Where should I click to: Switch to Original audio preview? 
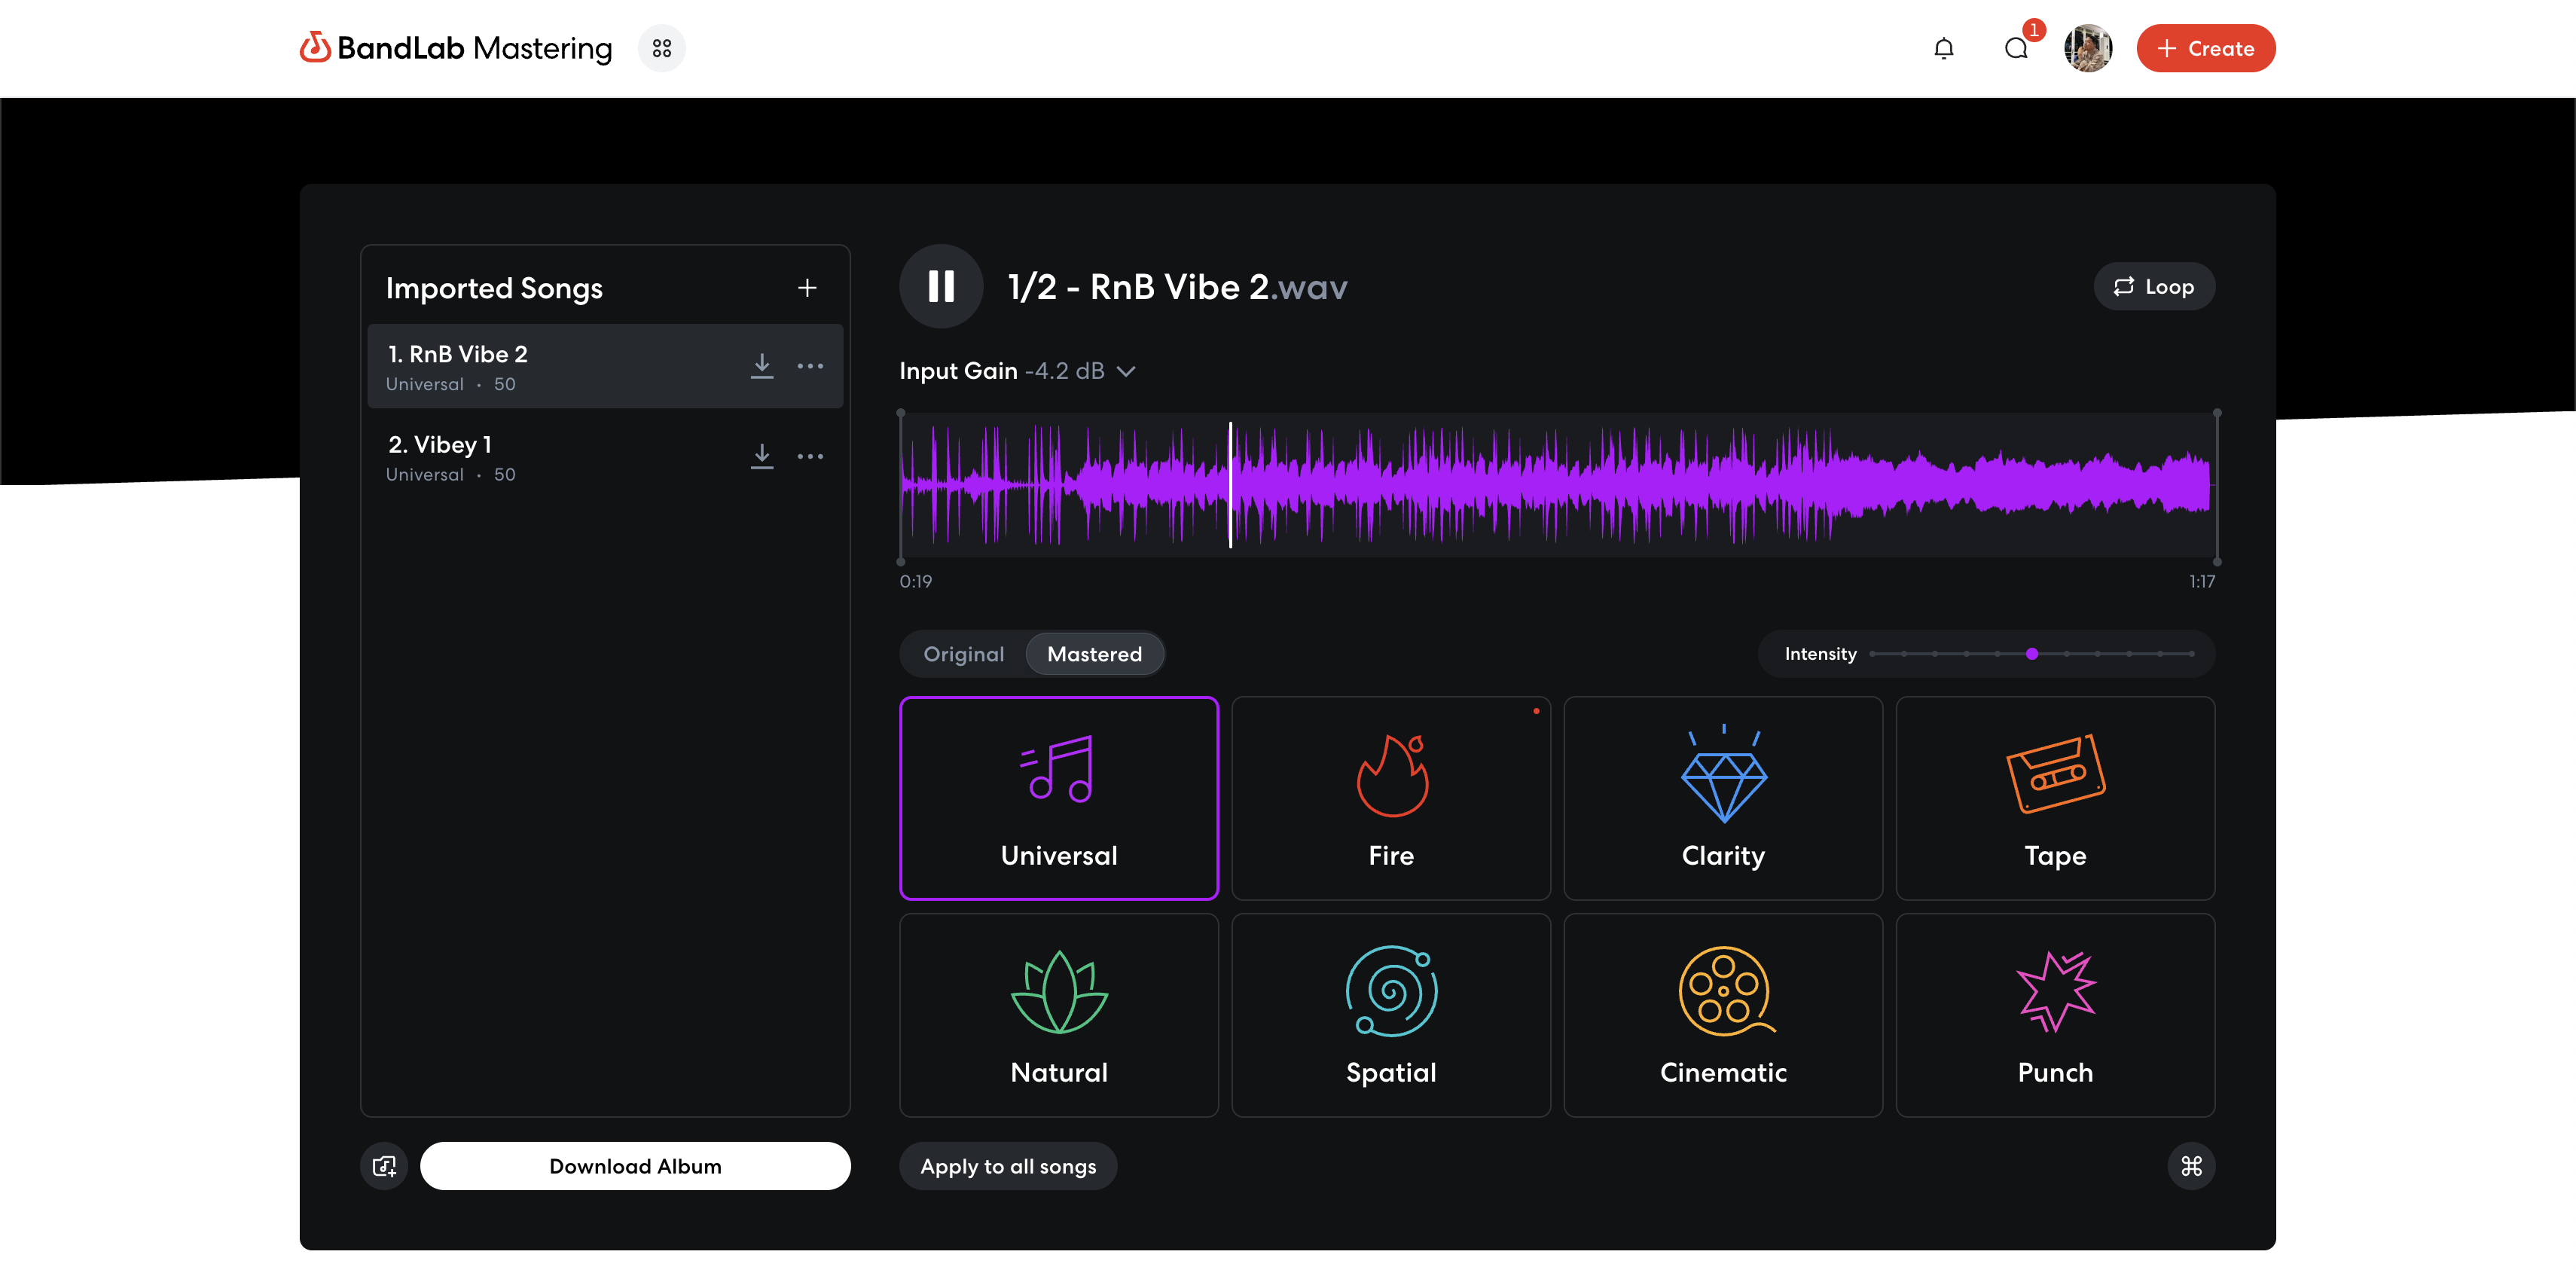point(963,654)
